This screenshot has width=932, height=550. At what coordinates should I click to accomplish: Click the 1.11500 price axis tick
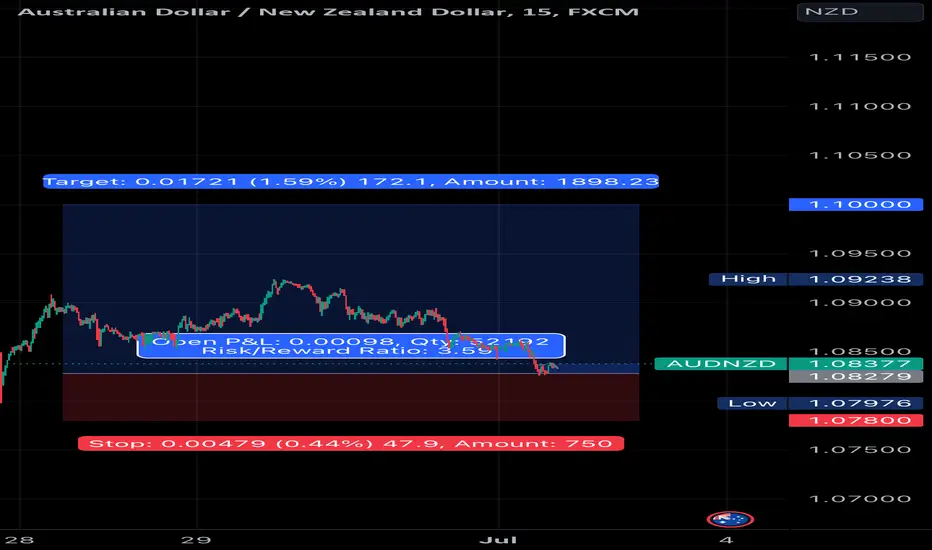[860, 57]
